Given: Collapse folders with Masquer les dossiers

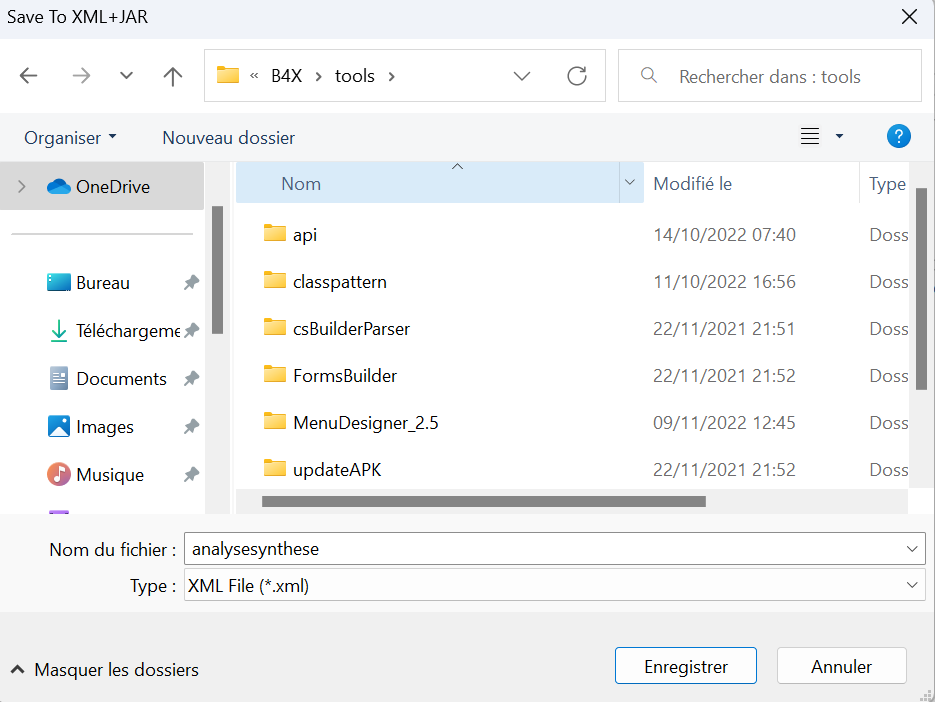Looking at the screenshot, I should tap(105, 670).
